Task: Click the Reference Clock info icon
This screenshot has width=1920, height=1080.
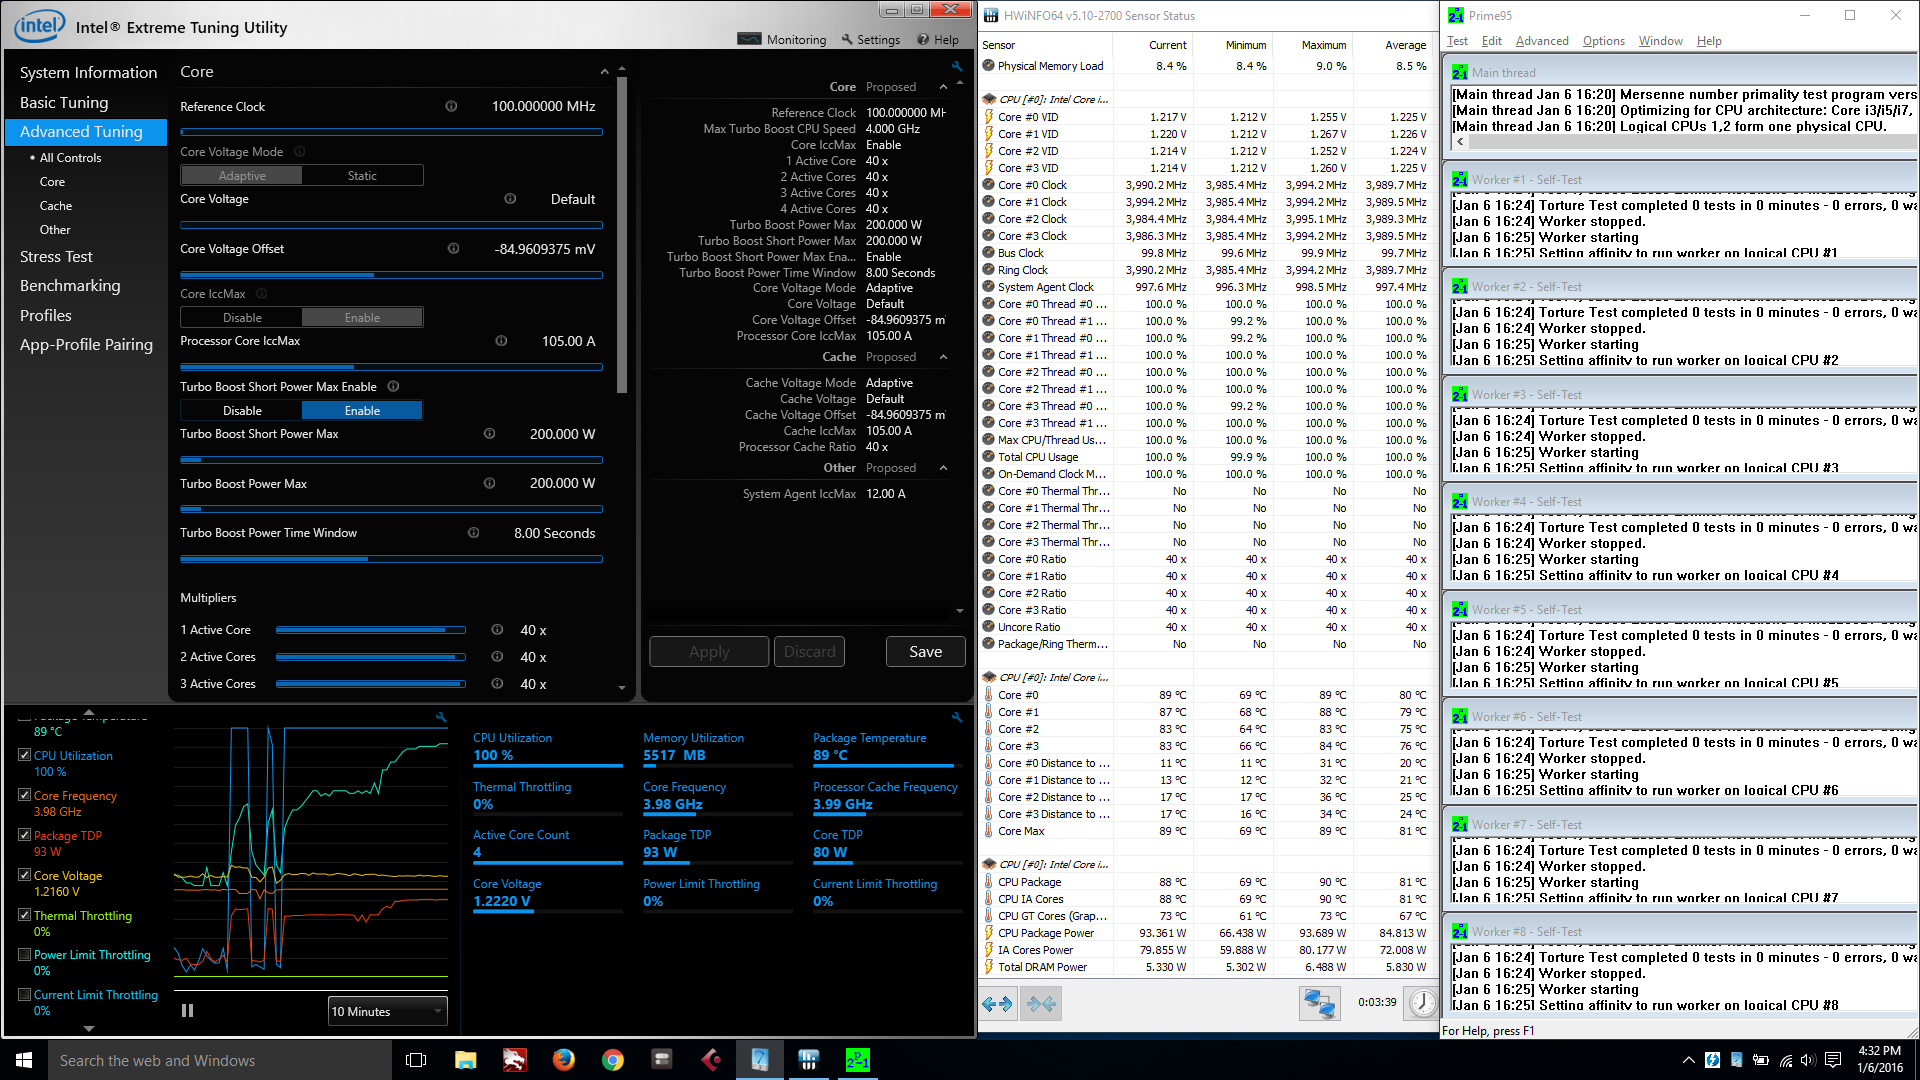Action: 451,106
